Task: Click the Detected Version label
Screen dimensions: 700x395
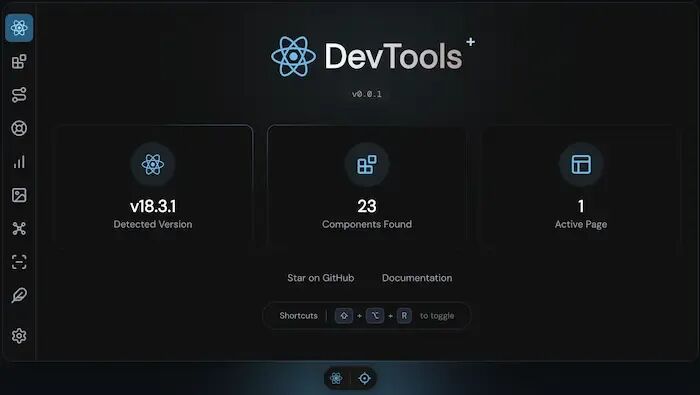Action: (153, 224)
